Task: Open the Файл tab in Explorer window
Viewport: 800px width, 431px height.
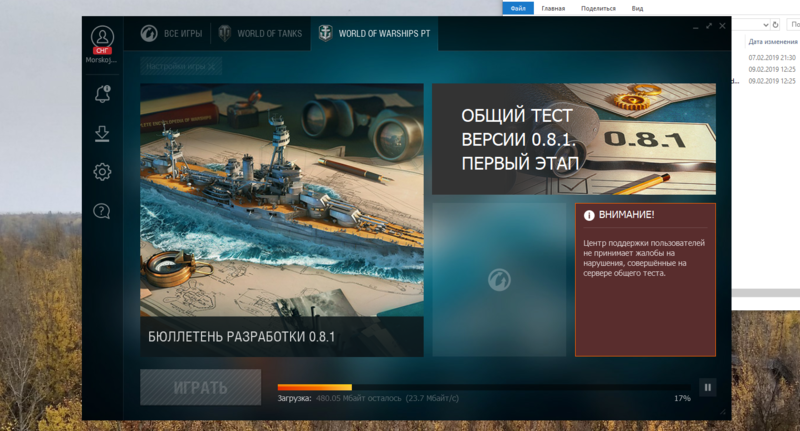Action: coord(518,8)
